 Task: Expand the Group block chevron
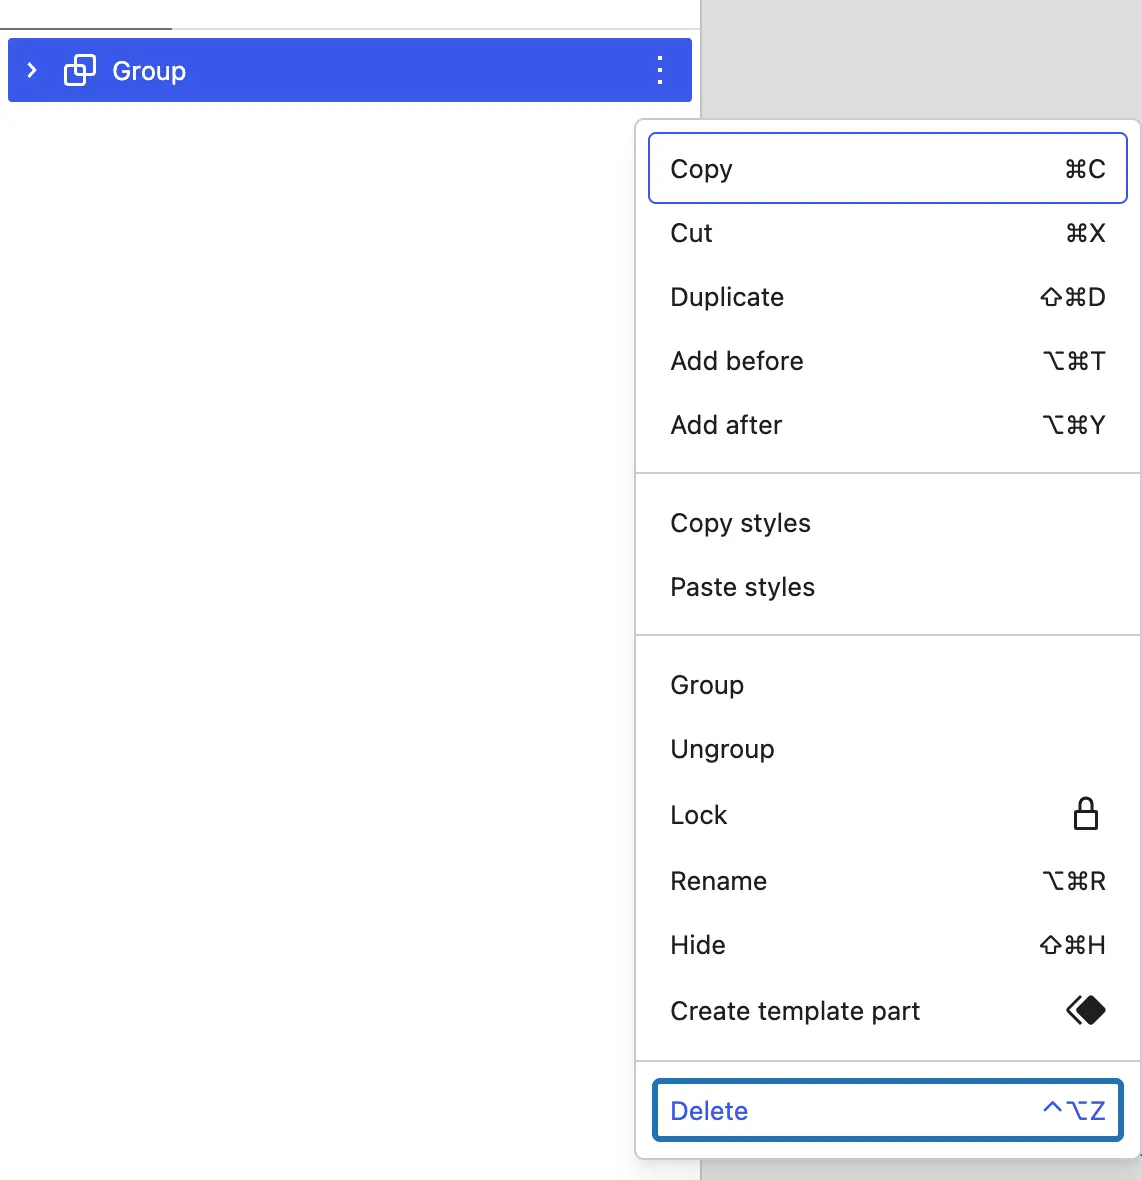pos(32,71)
